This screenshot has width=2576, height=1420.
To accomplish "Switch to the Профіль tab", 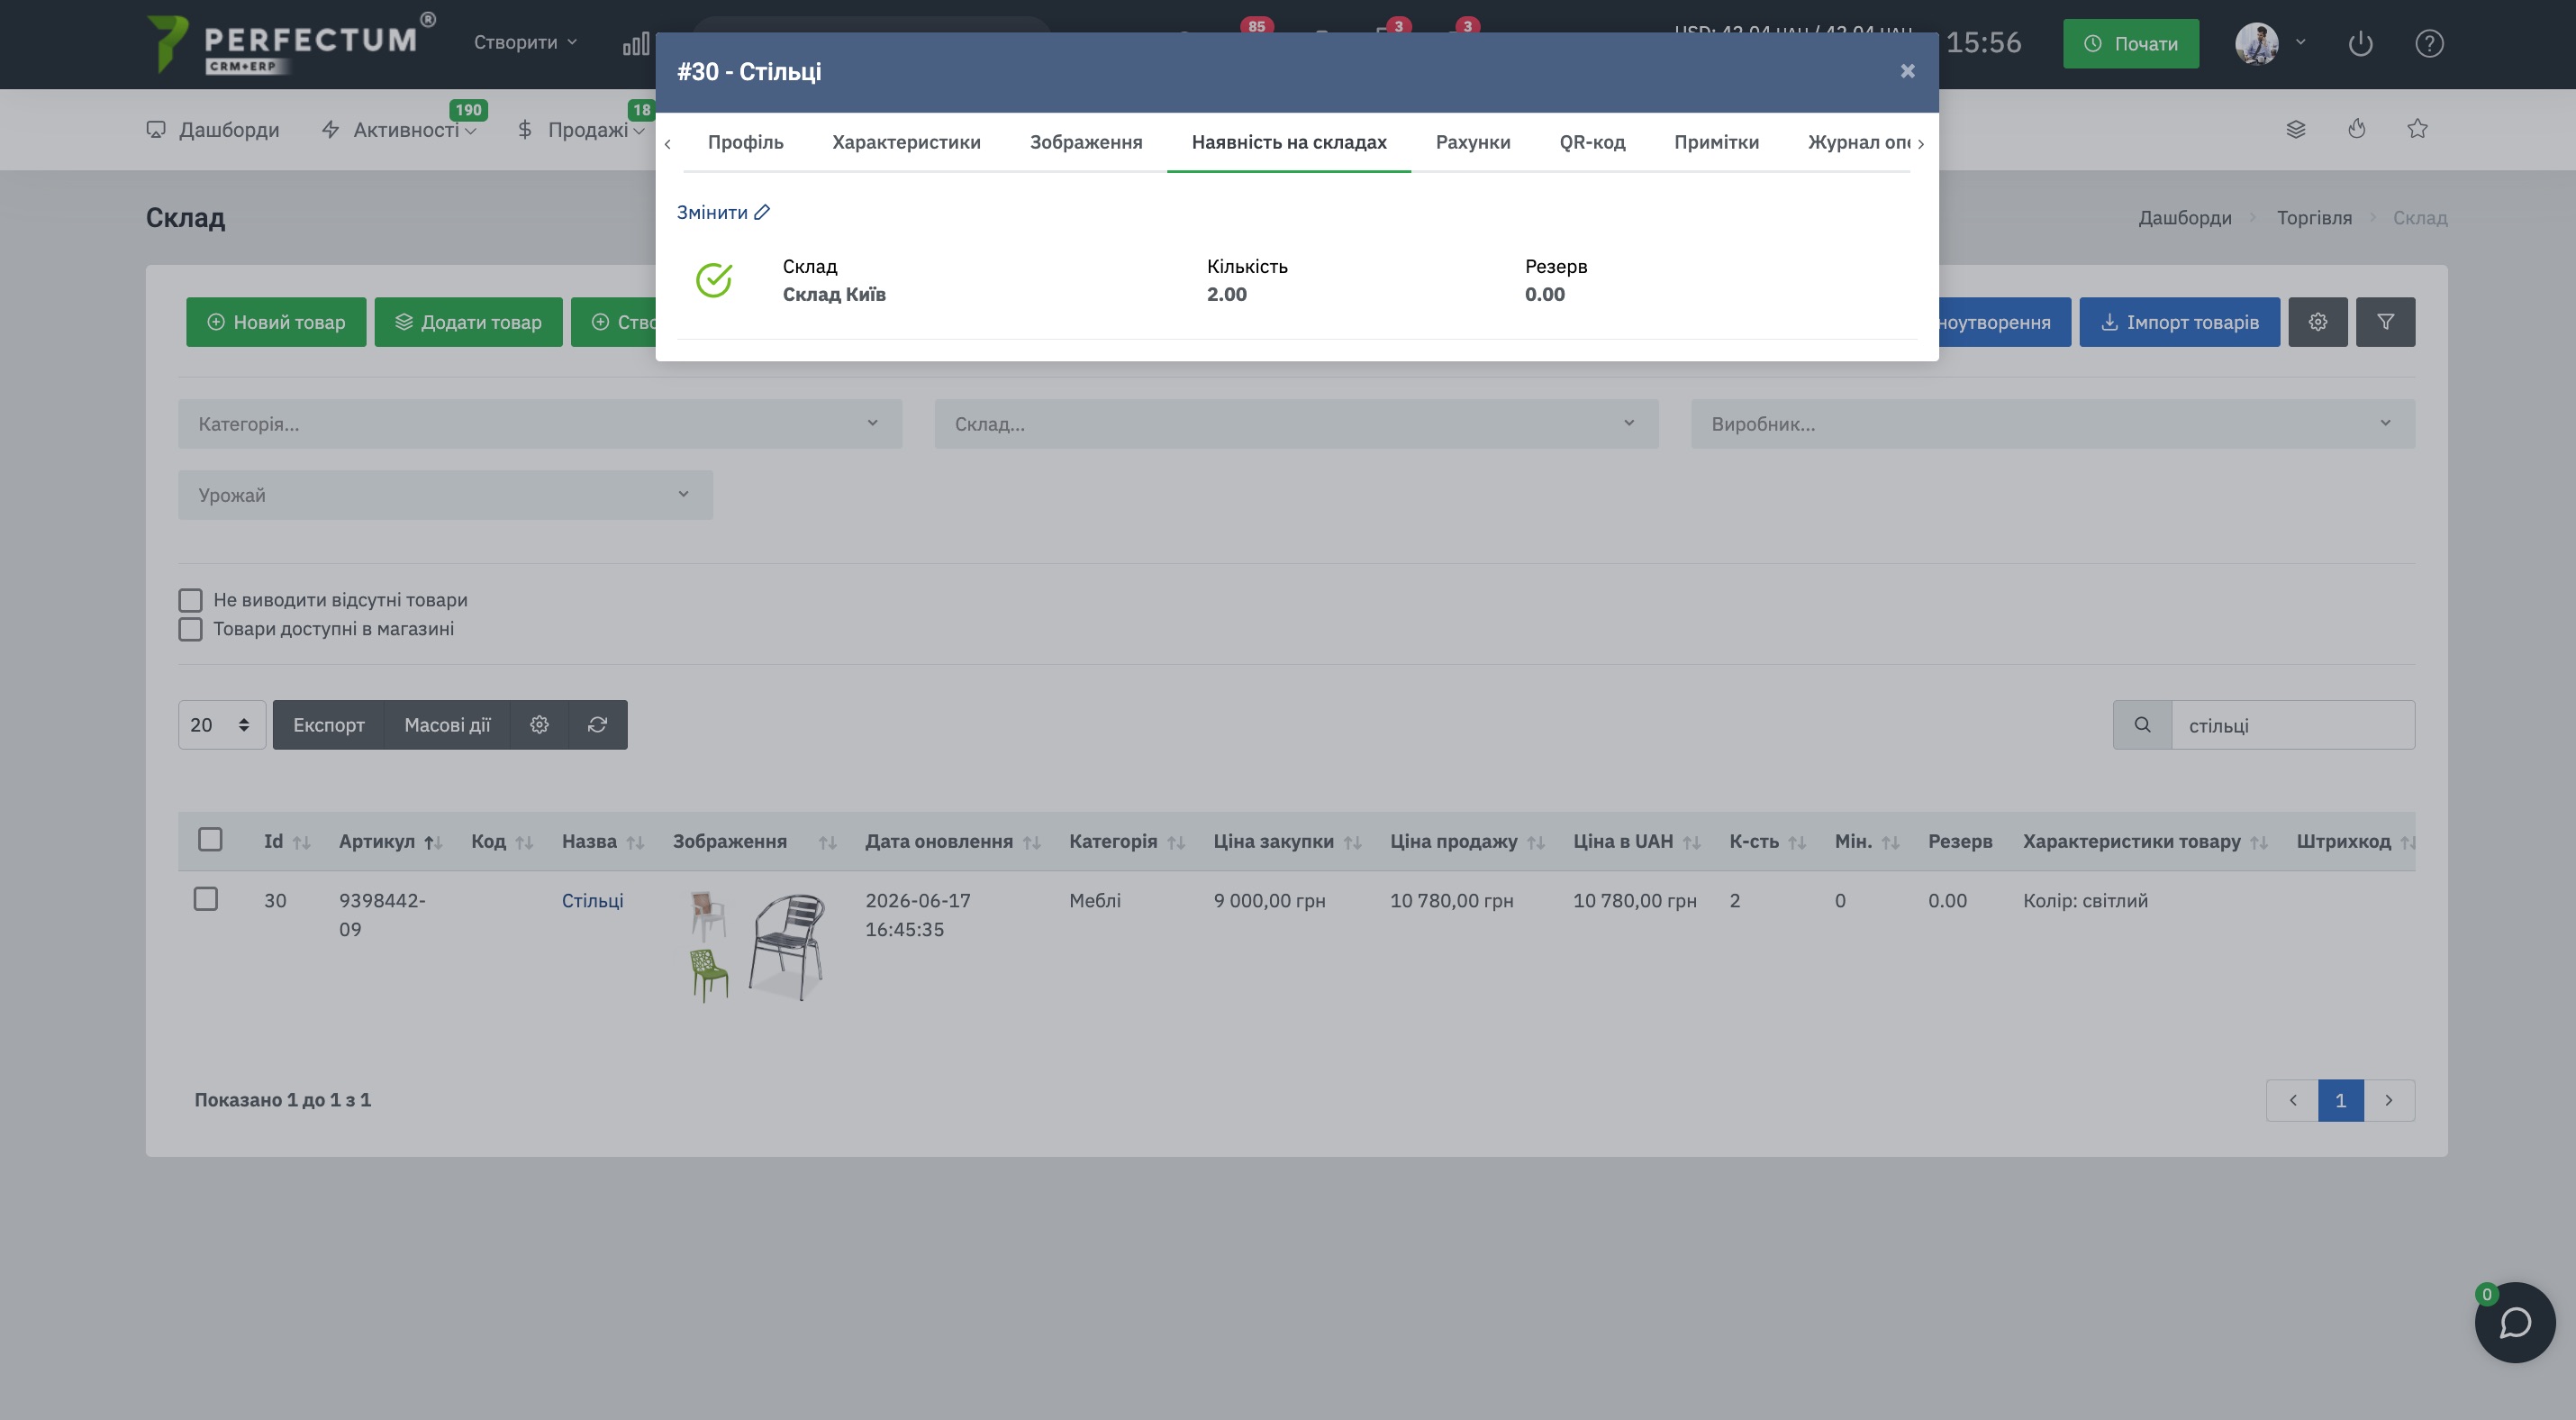I will pos(745,142).
